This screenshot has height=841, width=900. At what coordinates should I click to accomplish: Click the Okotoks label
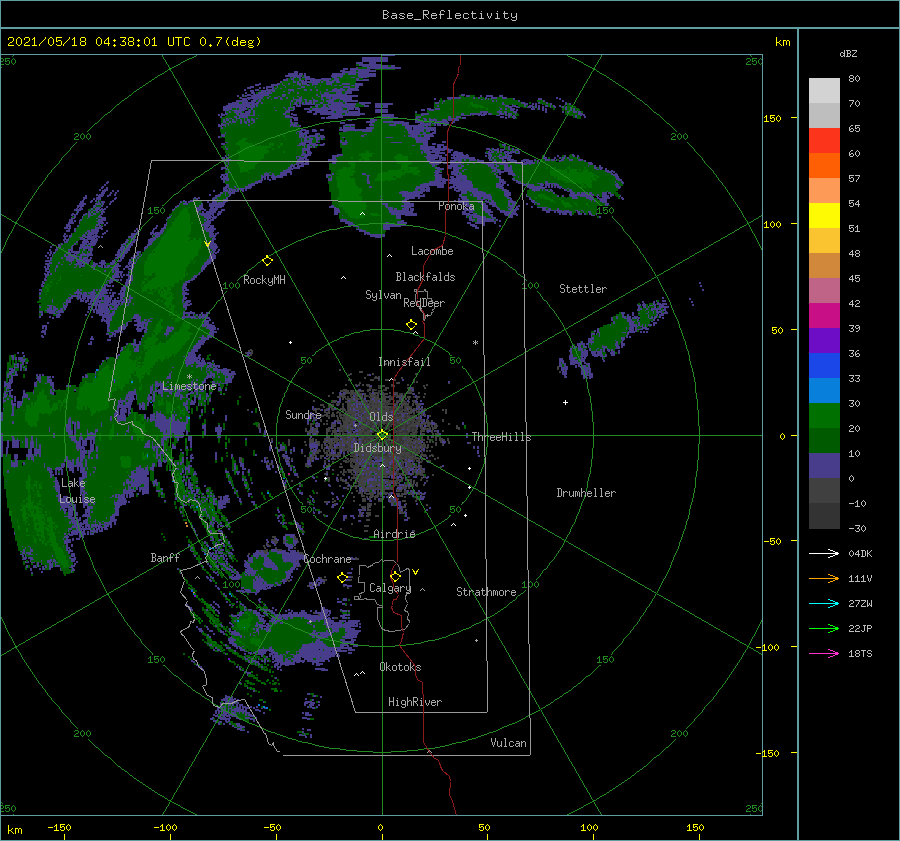[x=400, y=667]
